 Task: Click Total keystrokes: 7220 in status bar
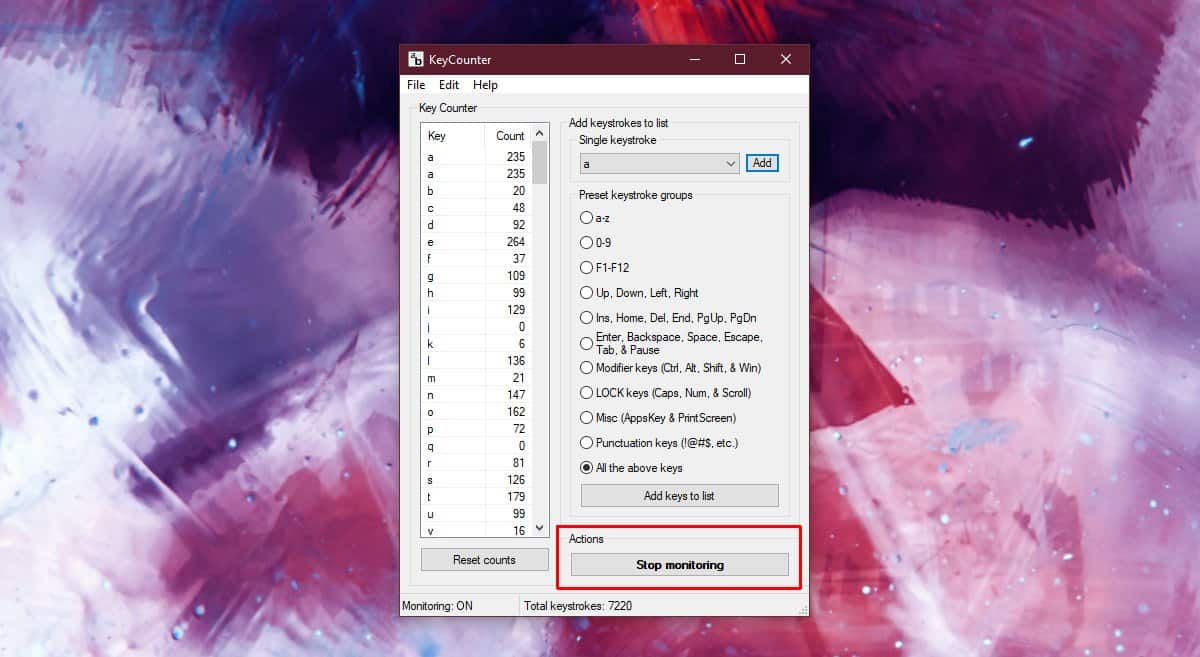[577, 606]
